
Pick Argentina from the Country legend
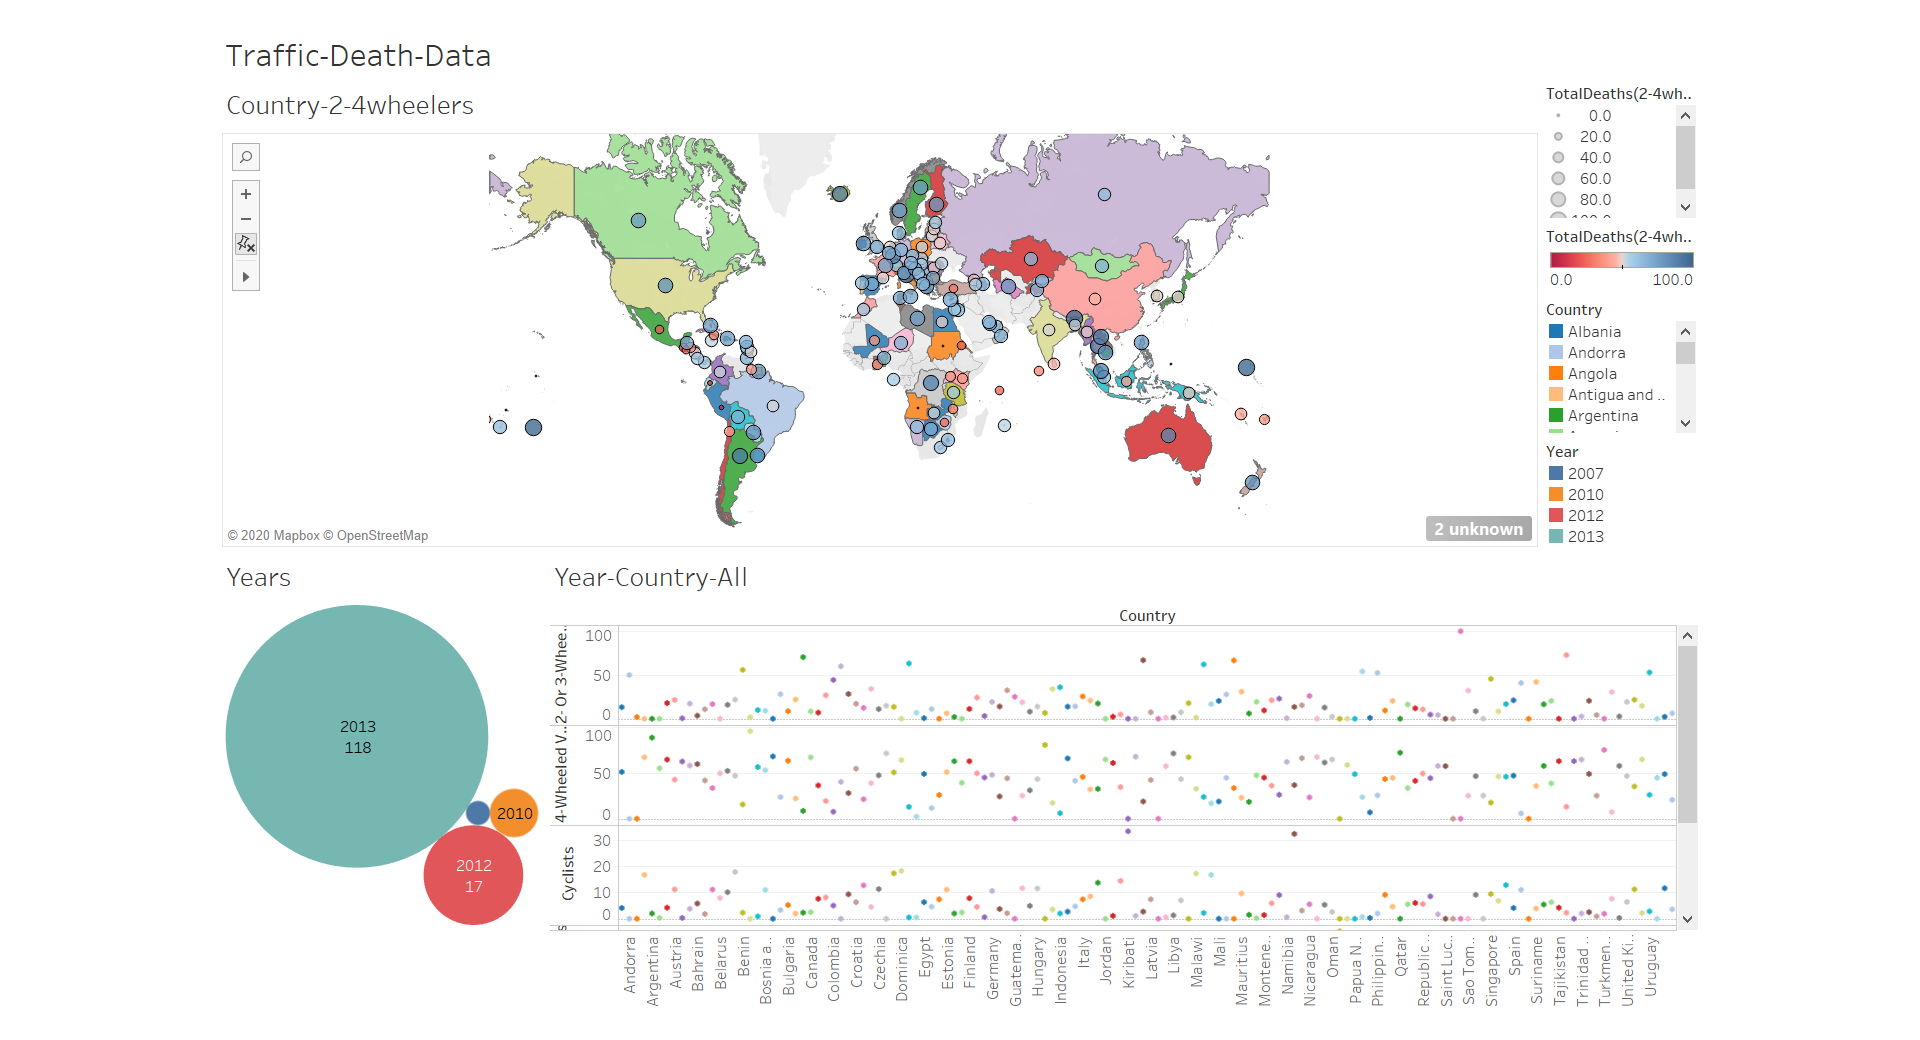[1602, 415]
